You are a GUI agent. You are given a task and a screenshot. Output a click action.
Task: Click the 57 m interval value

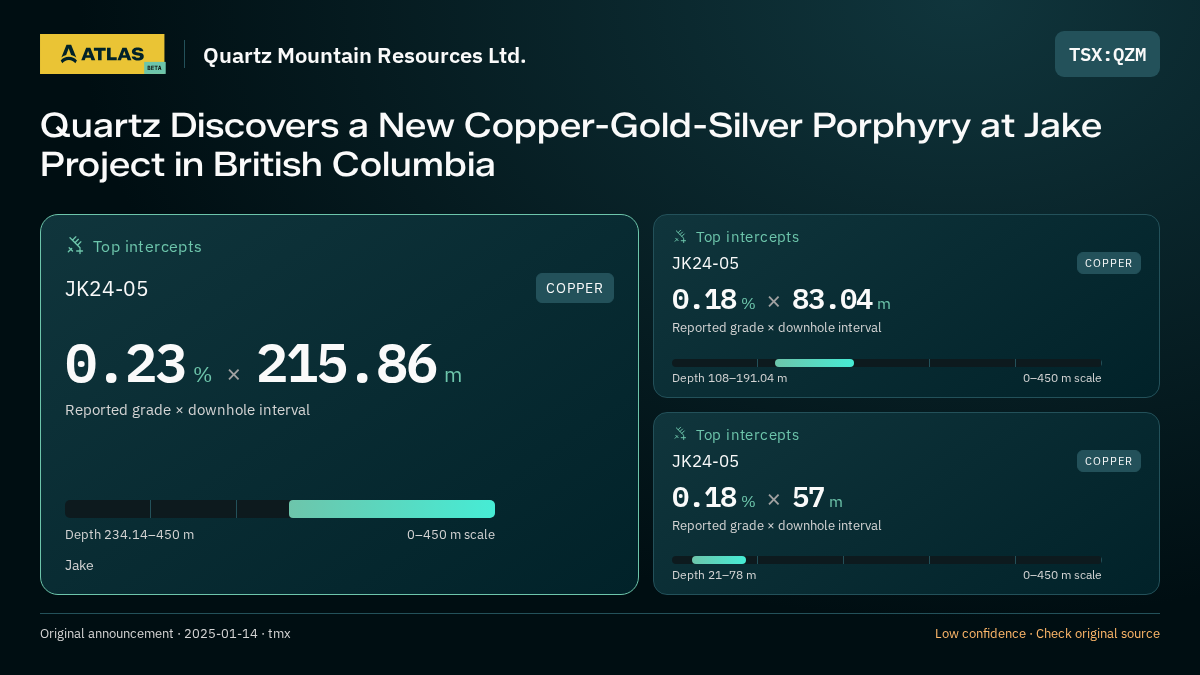(x=817, y=498)
